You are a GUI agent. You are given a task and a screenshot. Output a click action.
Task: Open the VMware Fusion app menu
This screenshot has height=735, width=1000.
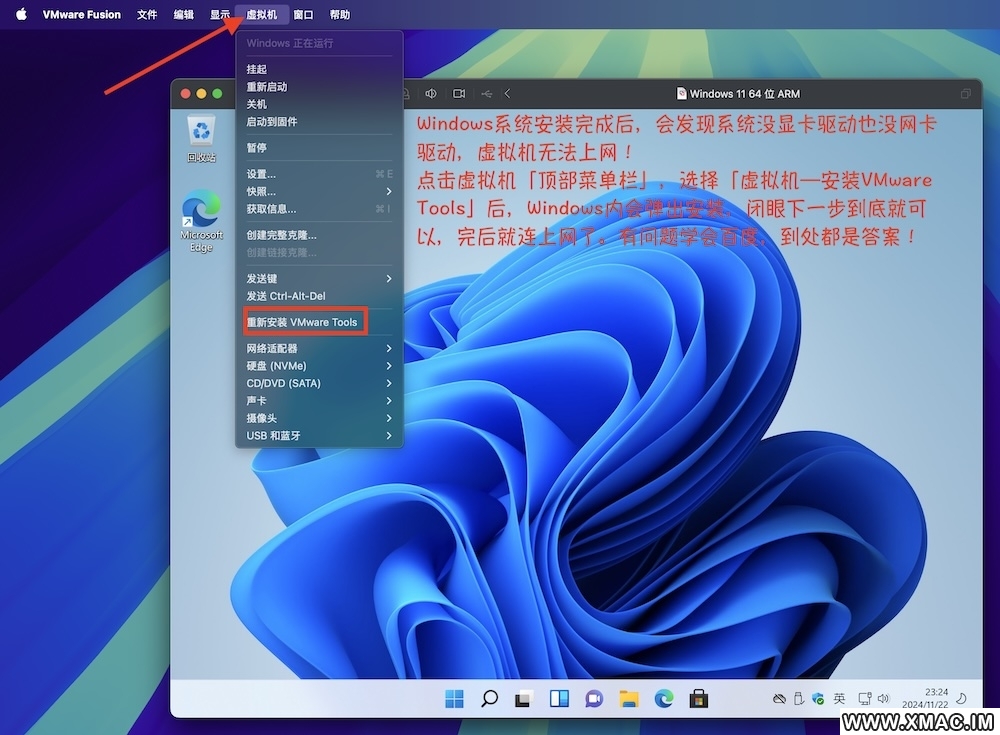(x=82, y=14)
